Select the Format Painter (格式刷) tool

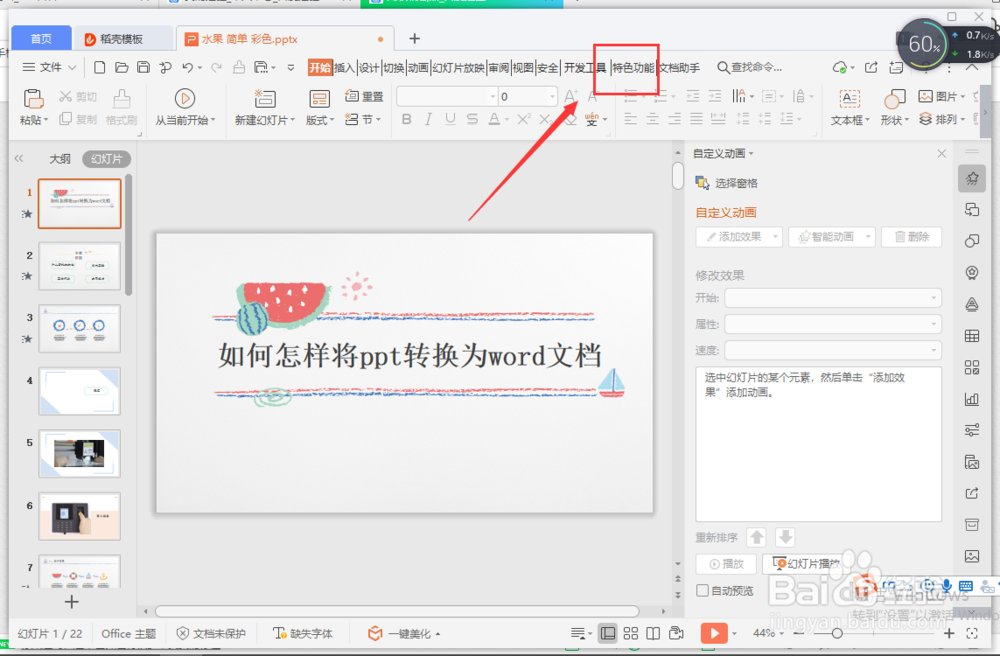tap(120, 103)
